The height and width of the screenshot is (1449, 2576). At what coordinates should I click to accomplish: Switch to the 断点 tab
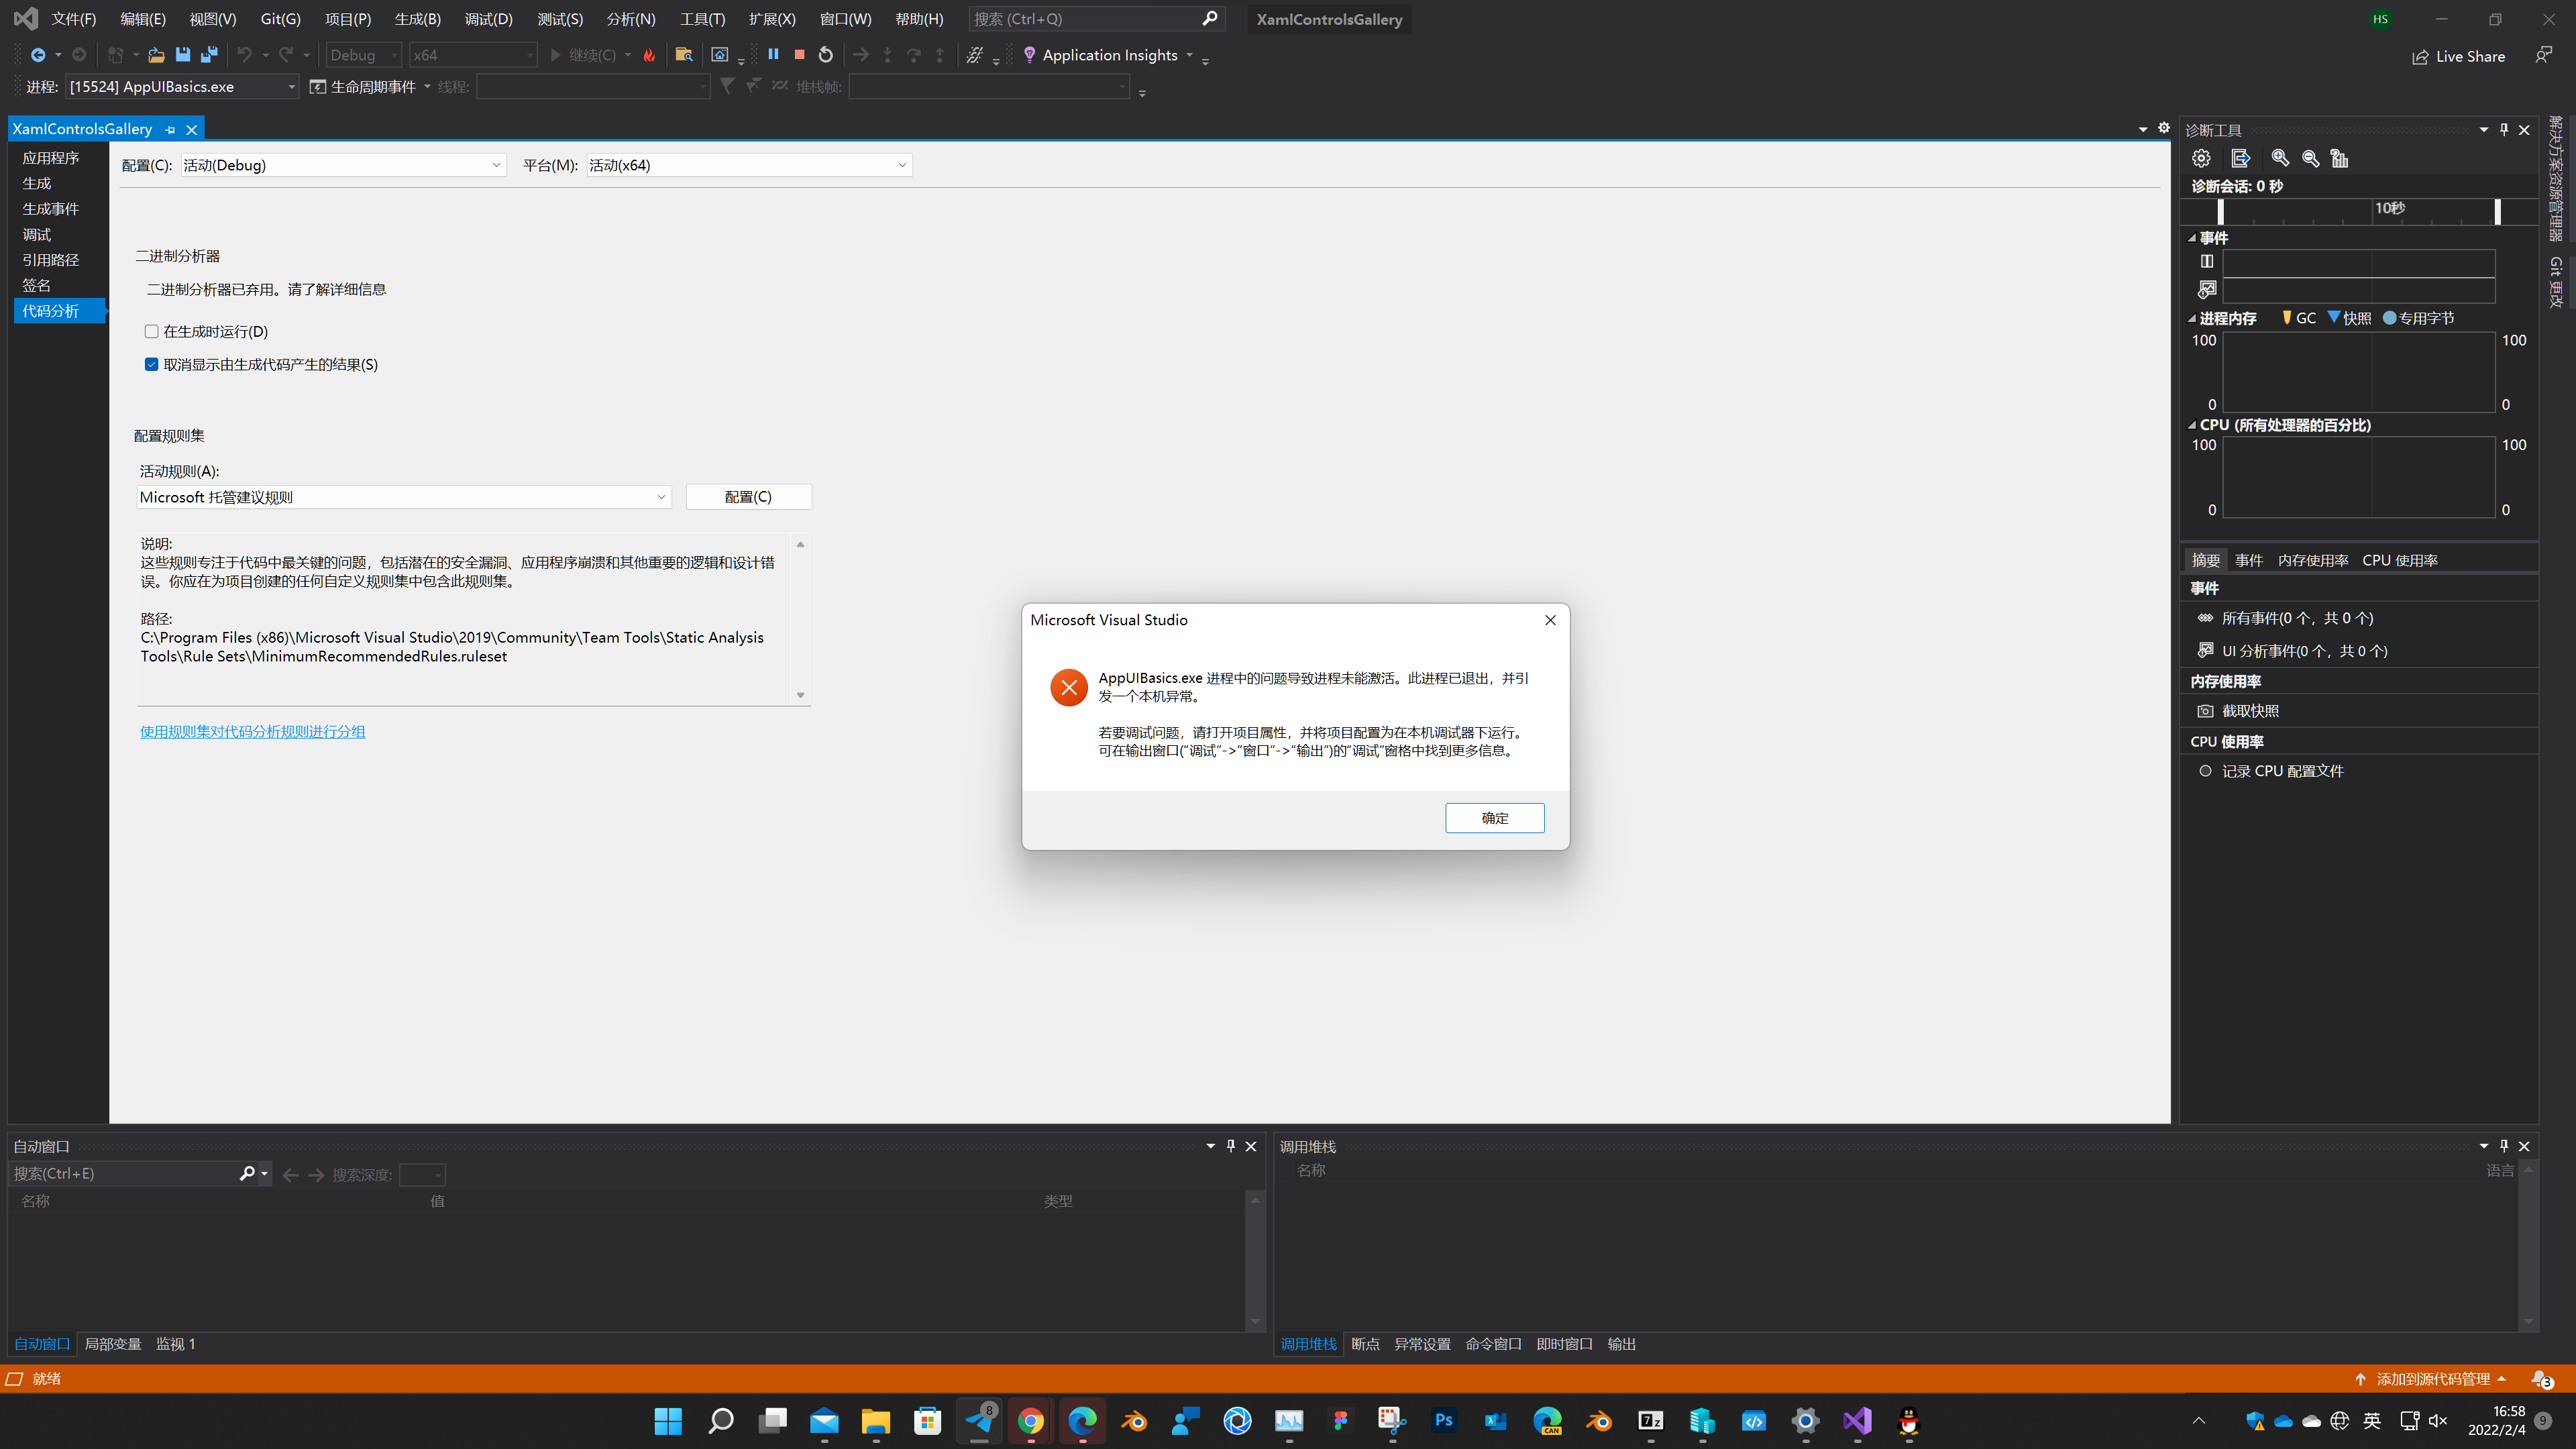1365,1344
